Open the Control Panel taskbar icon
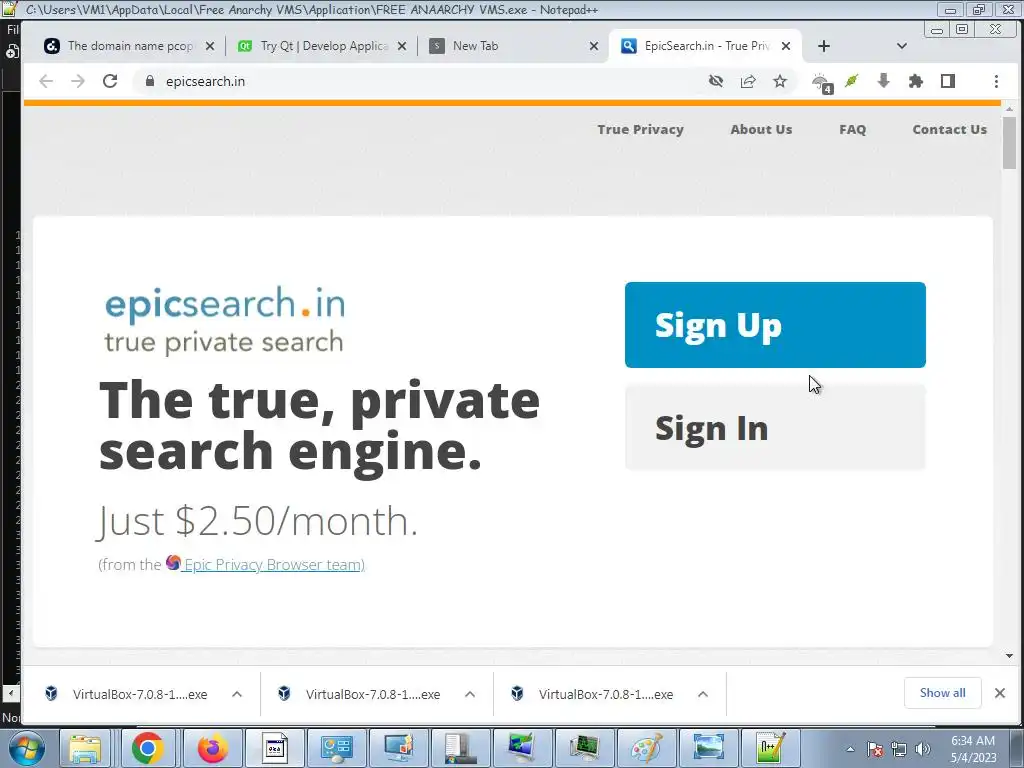Screen dimensions: 1024x768 337,748
